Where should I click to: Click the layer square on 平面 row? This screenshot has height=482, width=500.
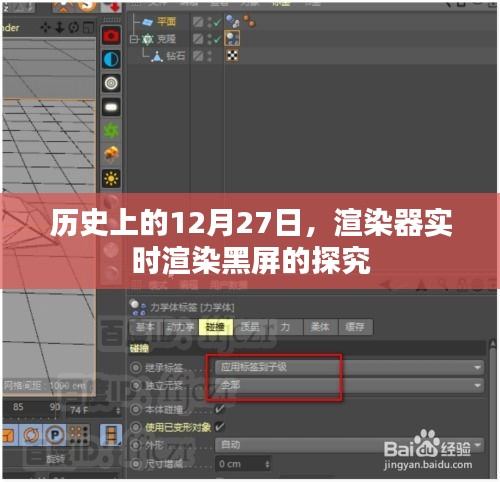[198, 22]
